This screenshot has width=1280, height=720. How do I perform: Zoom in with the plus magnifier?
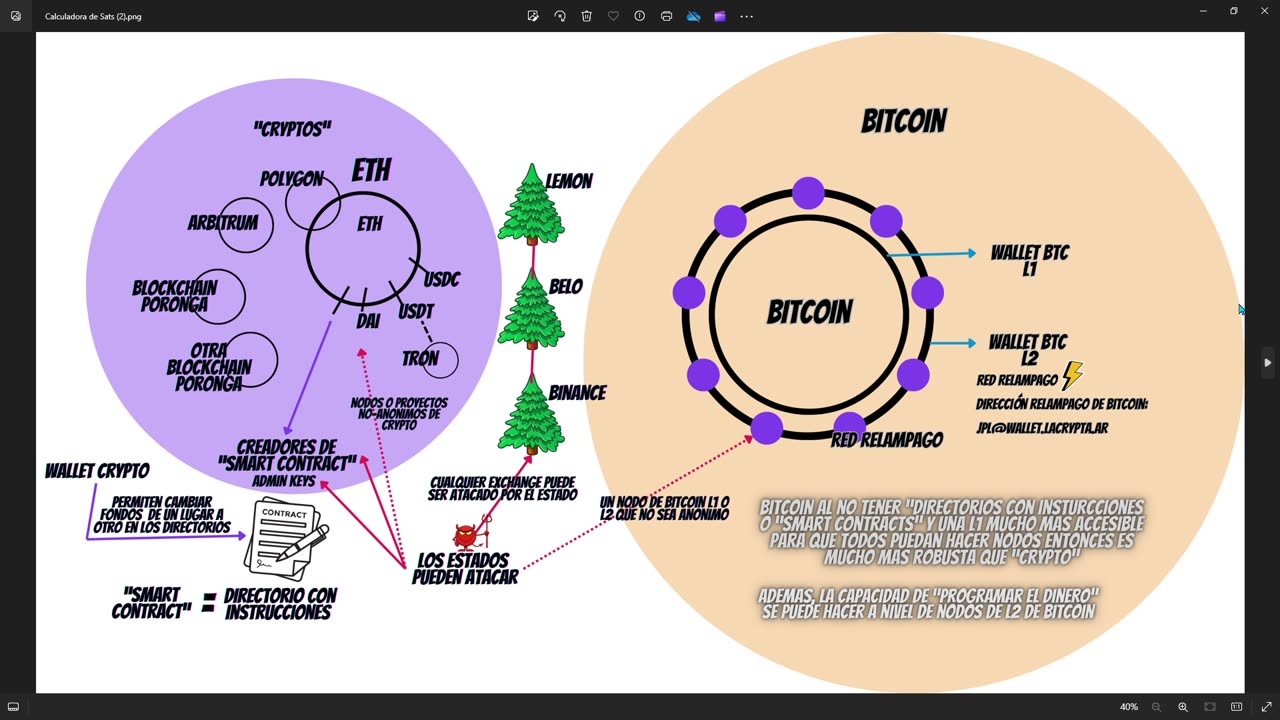[x=1183, y=707]
